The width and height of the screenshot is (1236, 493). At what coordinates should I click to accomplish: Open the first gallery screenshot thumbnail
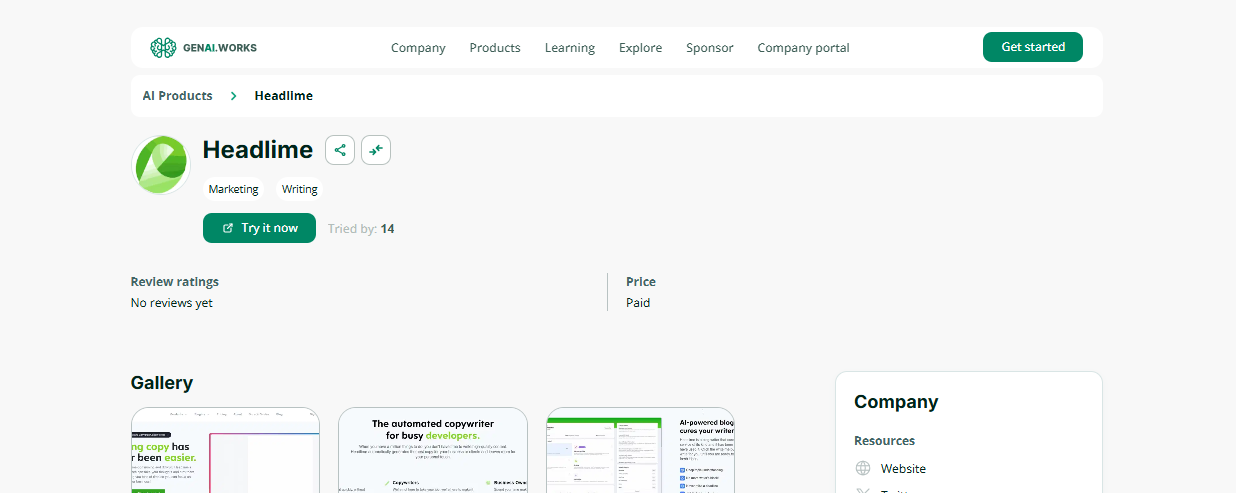tap(225, 450)
